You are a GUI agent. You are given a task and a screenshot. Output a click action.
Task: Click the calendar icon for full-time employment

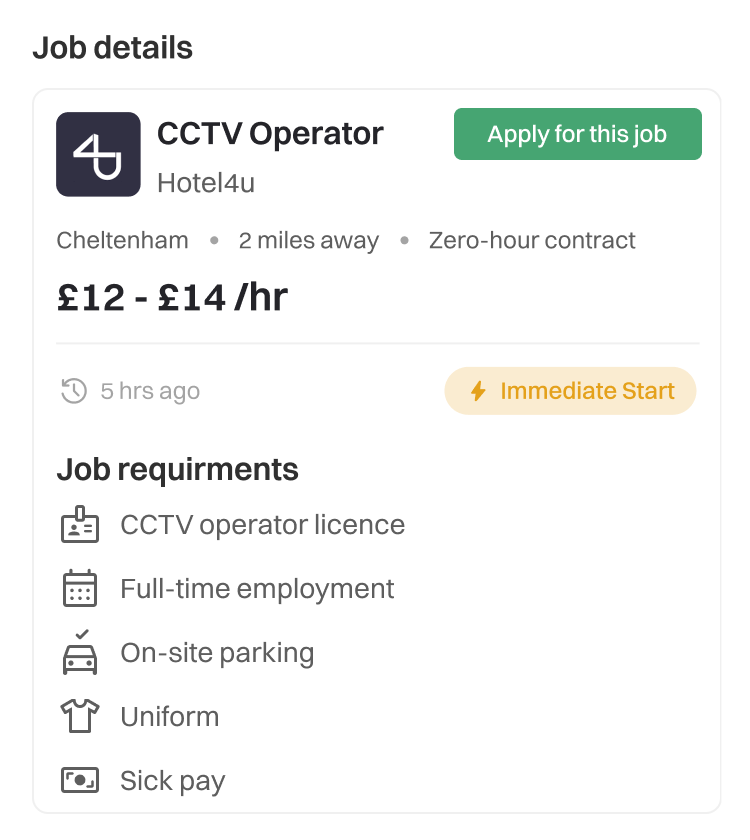click(x=80, y=589)
